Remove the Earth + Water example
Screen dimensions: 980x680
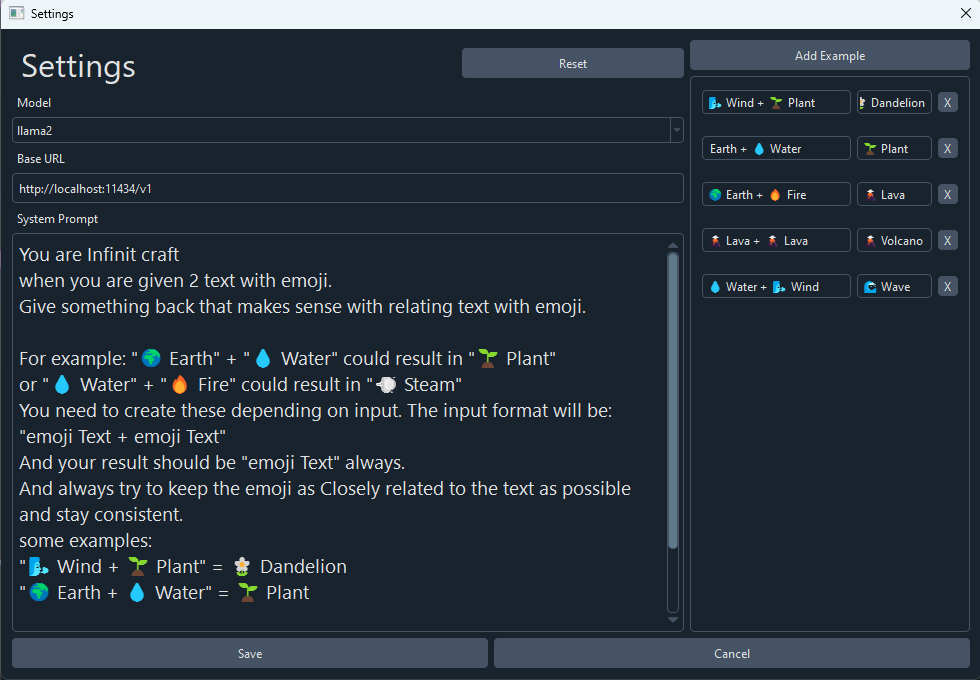coord(948,149)
